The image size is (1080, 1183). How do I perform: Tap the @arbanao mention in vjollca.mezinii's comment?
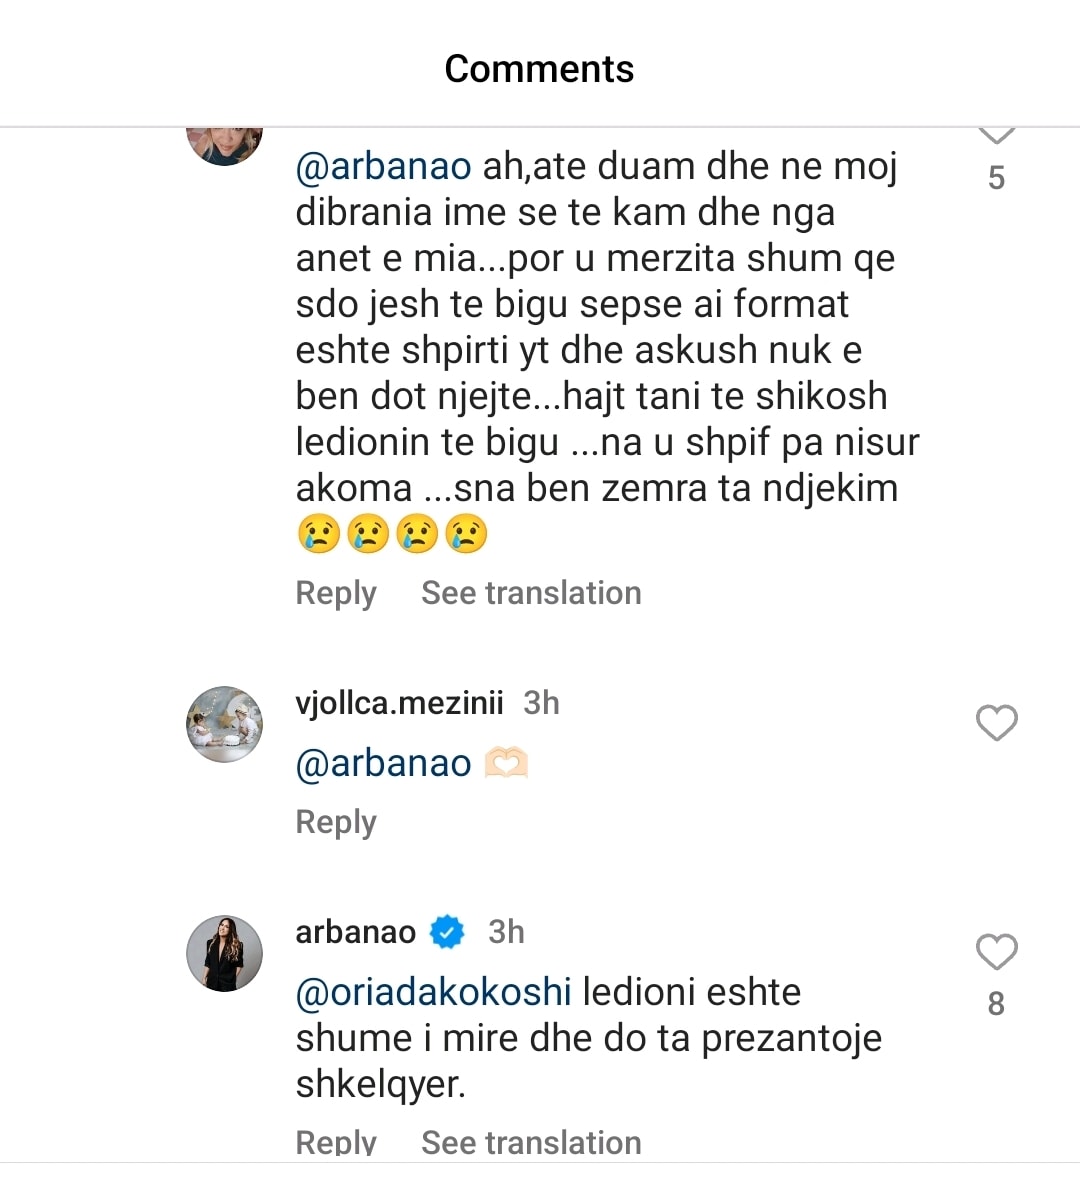point(383,764)
